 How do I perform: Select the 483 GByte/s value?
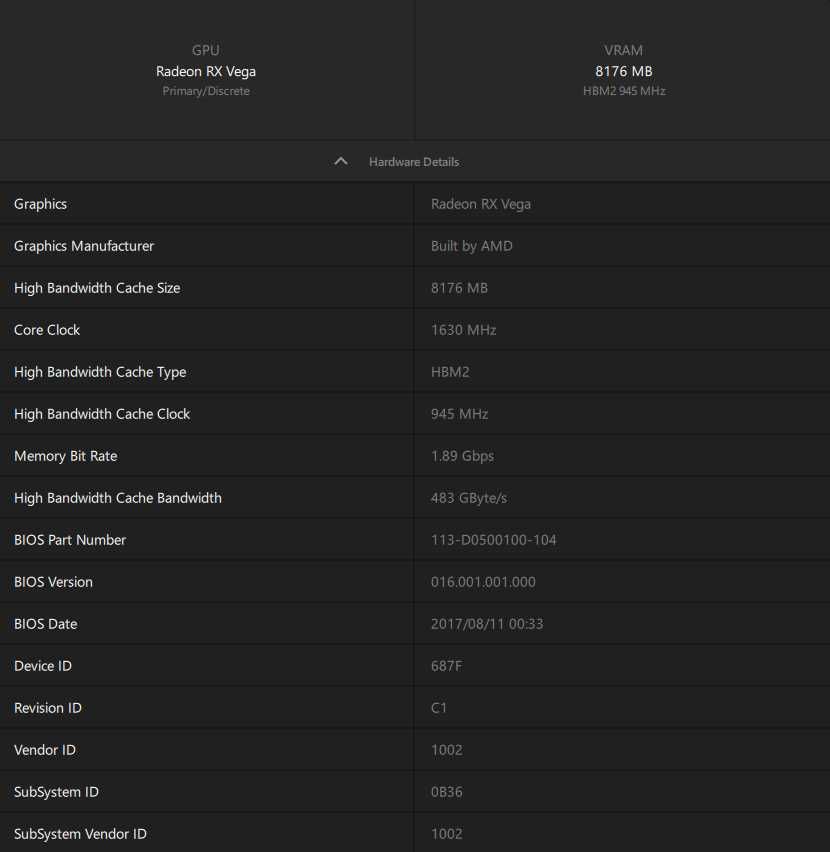click(x=469, y=498)
